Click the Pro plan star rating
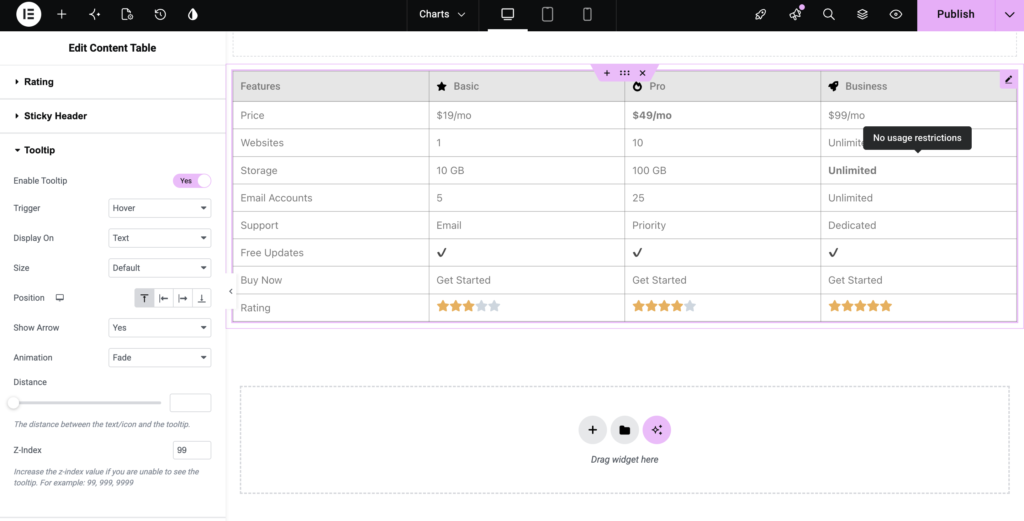Image resolution: width=1024 pixels, height=521 pixels. click(664, 306)
